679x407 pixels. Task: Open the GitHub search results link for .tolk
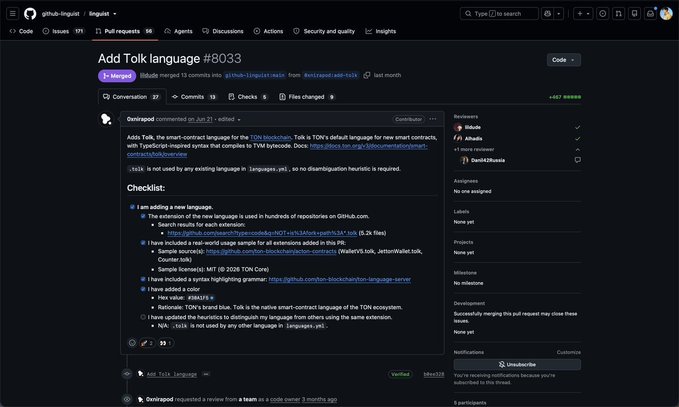(262, 233)
